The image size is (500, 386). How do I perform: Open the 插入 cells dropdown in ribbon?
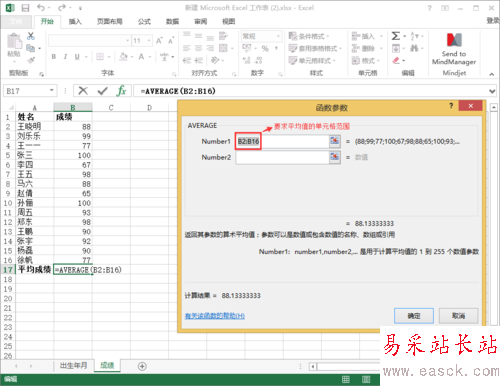[367, 36]
